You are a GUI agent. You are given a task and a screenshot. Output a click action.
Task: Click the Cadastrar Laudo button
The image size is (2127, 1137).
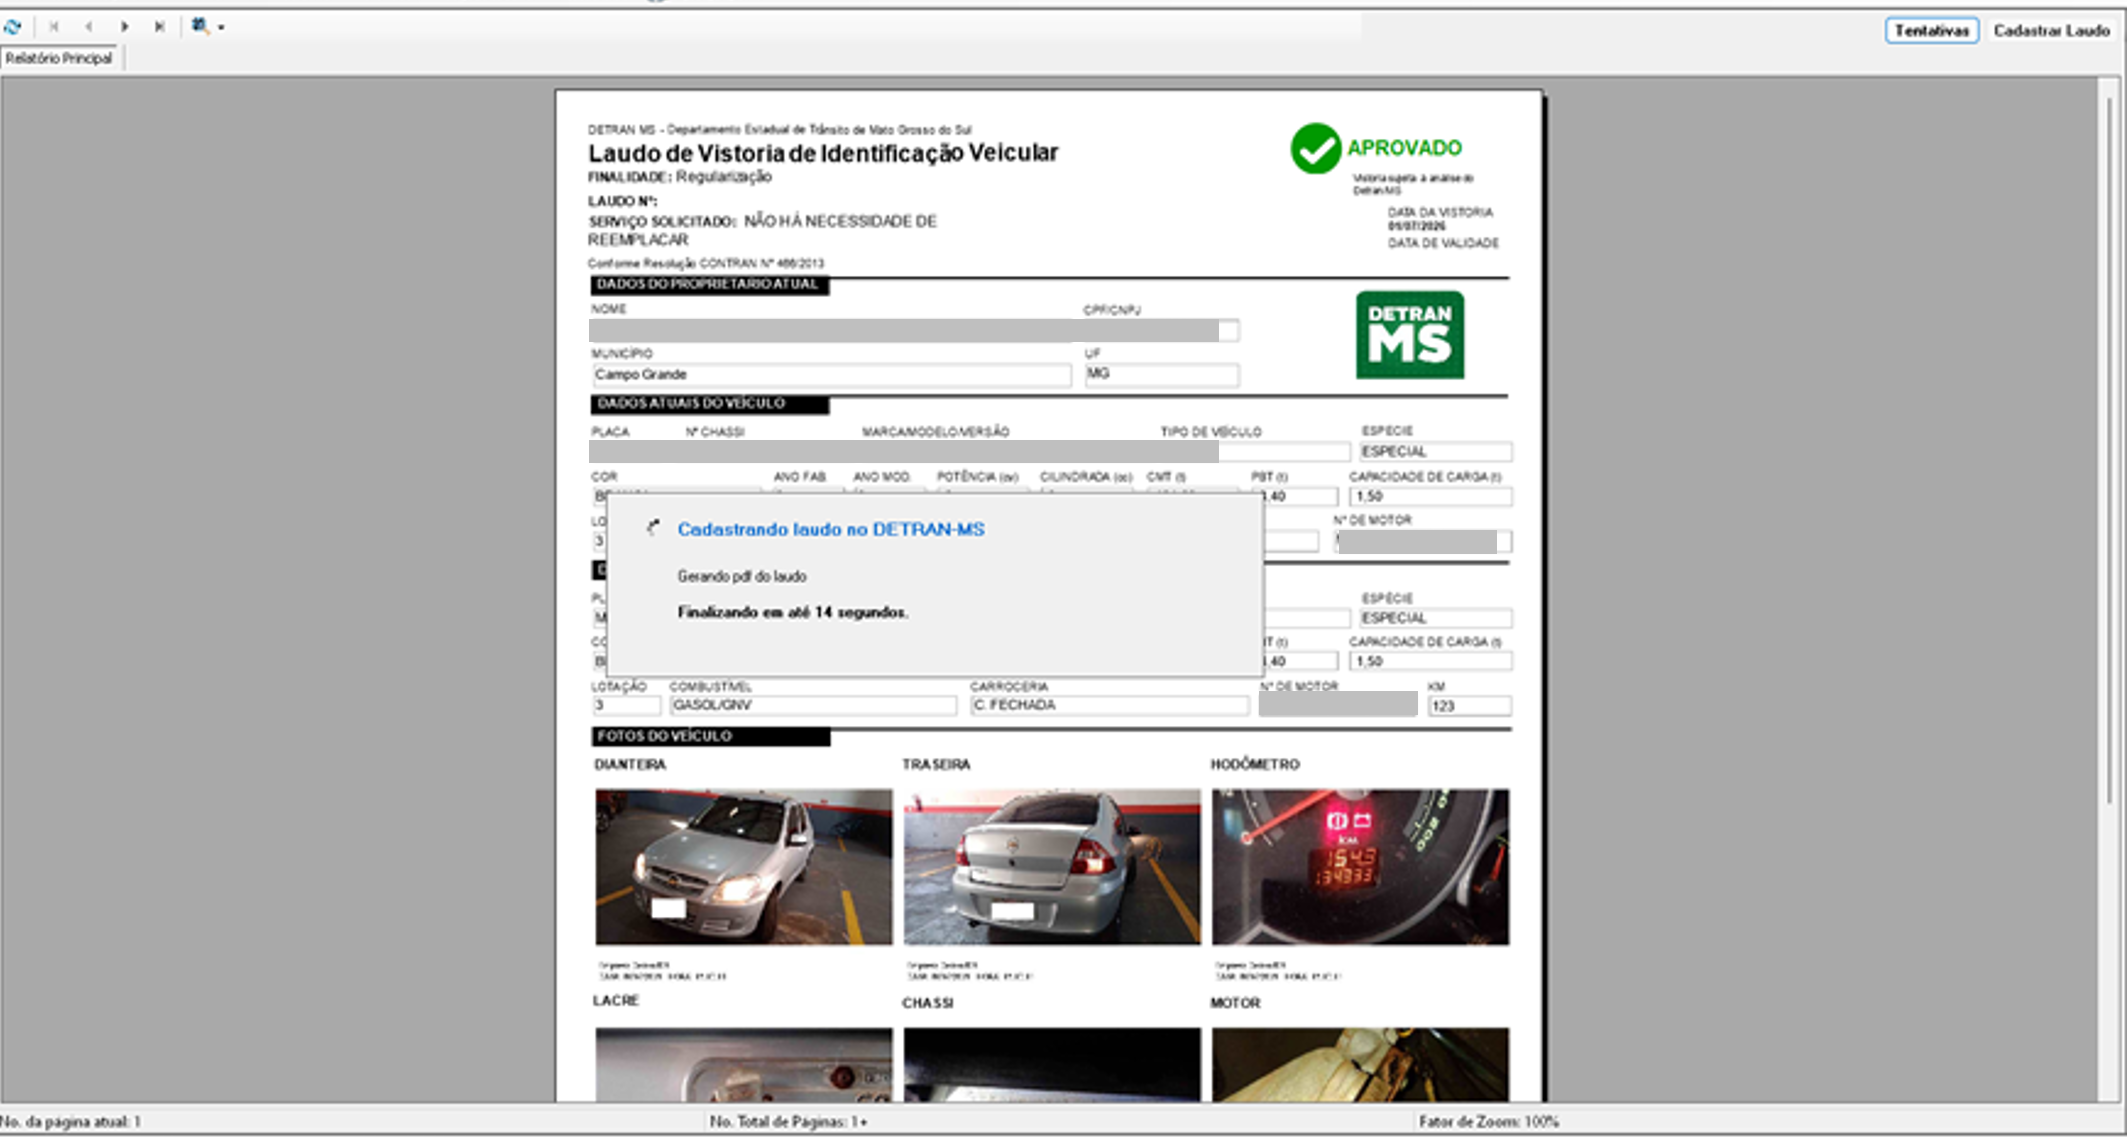(x=2051, y=30)
